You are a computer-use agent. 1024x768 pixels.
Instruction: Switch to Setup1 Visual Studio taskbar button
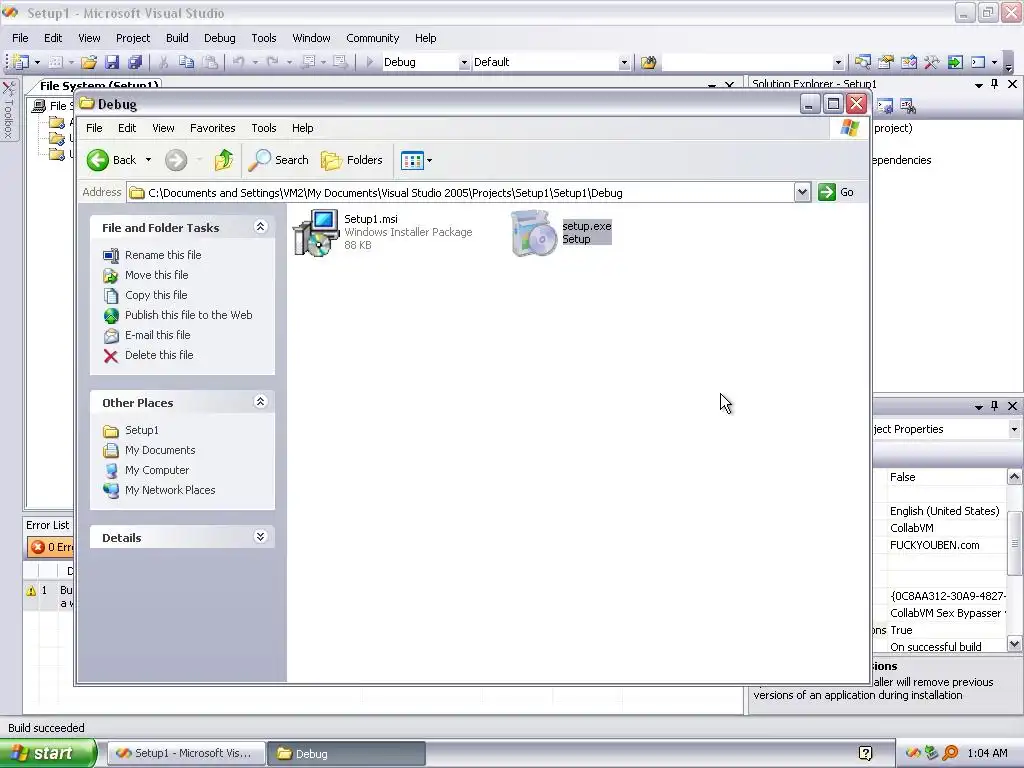186,753
